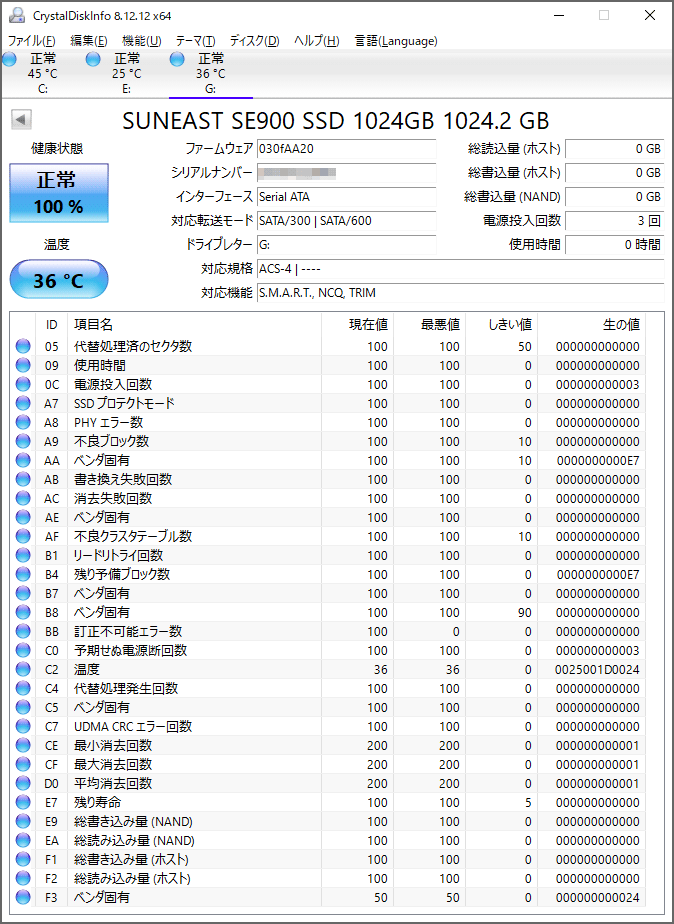Viewport: 674px width, 924px height.
Task: Click the firmware field 030fAA20
Action: pos(346,148)
